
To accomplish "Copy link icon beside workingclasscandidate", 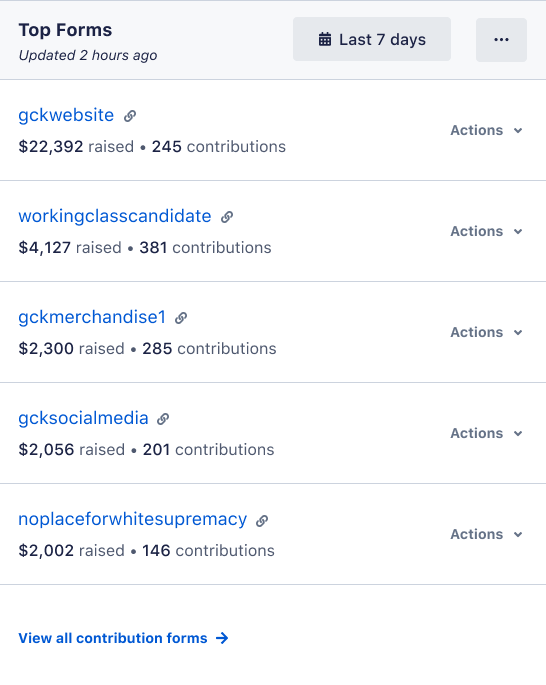I will point(227,217).
